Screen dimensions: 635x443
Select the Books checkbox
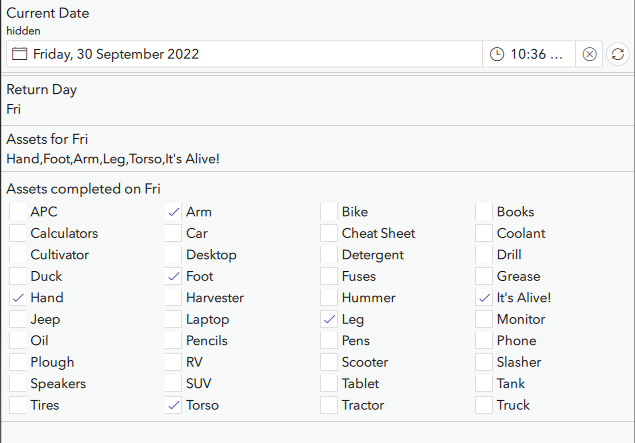click(x=485, y=212)
